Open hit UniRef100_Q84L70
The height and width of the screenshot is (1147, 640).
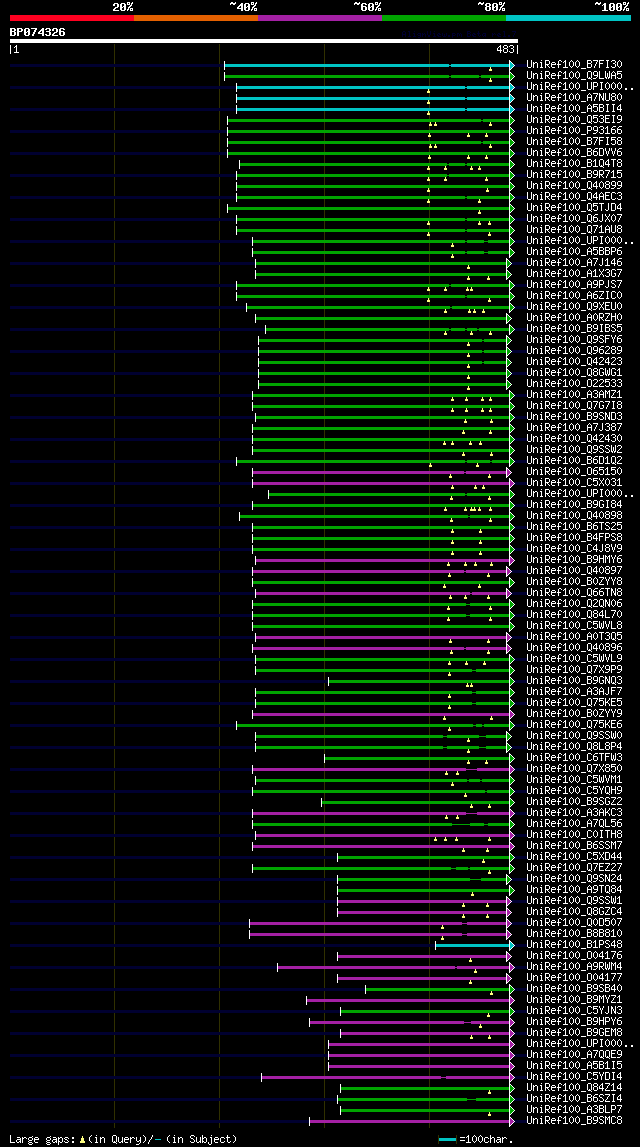coord(574,614)
